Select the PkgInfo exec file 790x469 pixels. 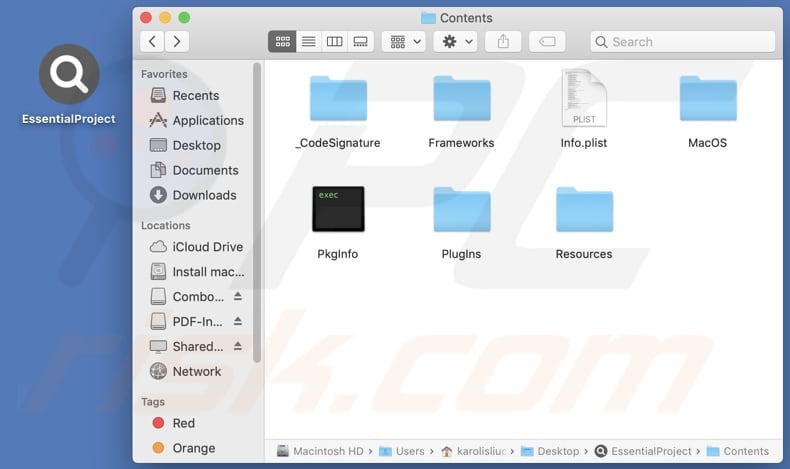(x=338, y=210)
